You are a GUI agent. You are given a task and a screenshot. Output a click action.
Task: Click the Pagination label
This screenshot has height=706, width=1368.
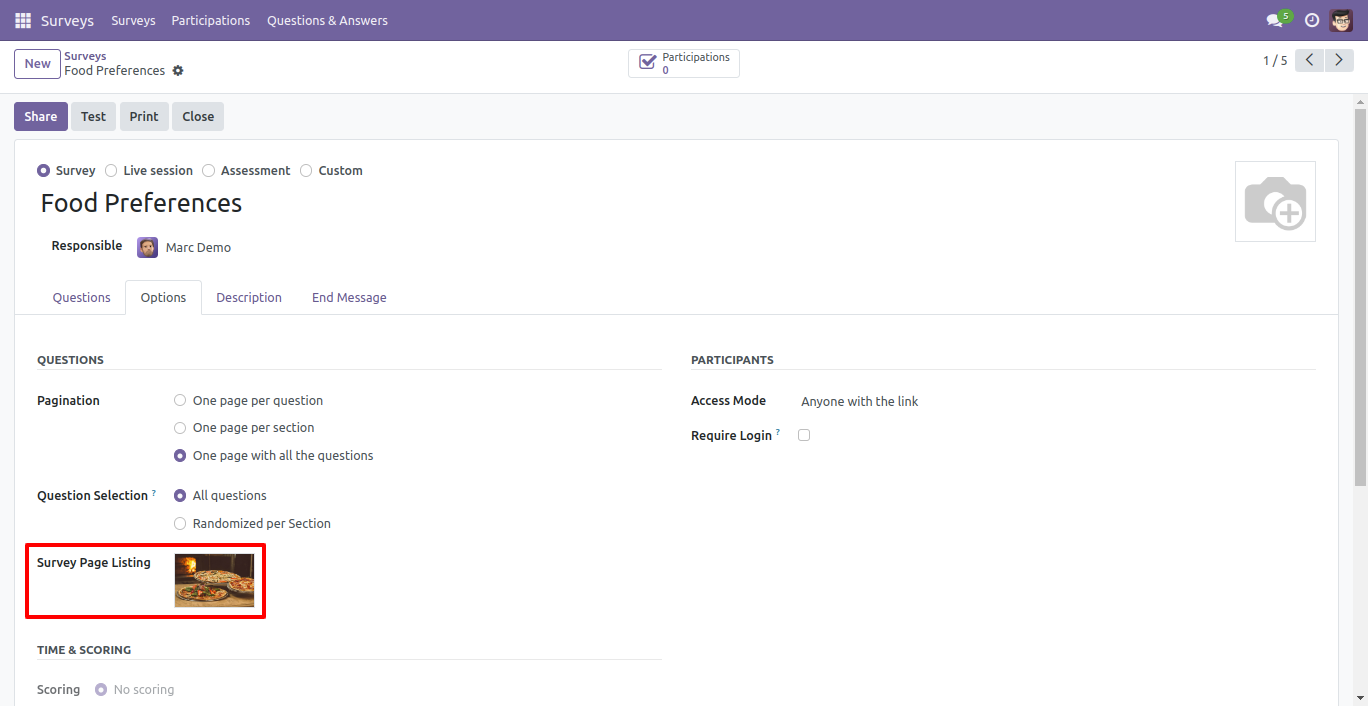tap(68, 400)
